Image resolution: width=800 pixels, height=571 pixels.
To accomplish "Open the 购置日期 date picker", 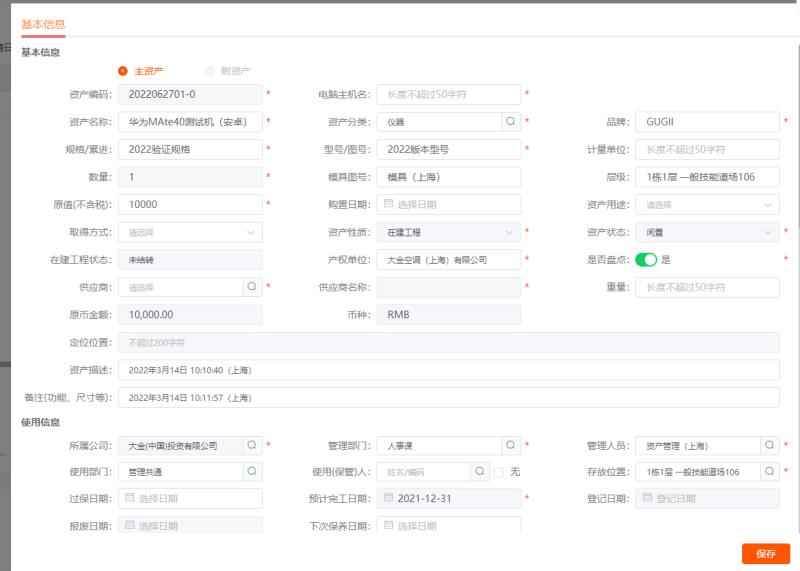I will [448, 205].
